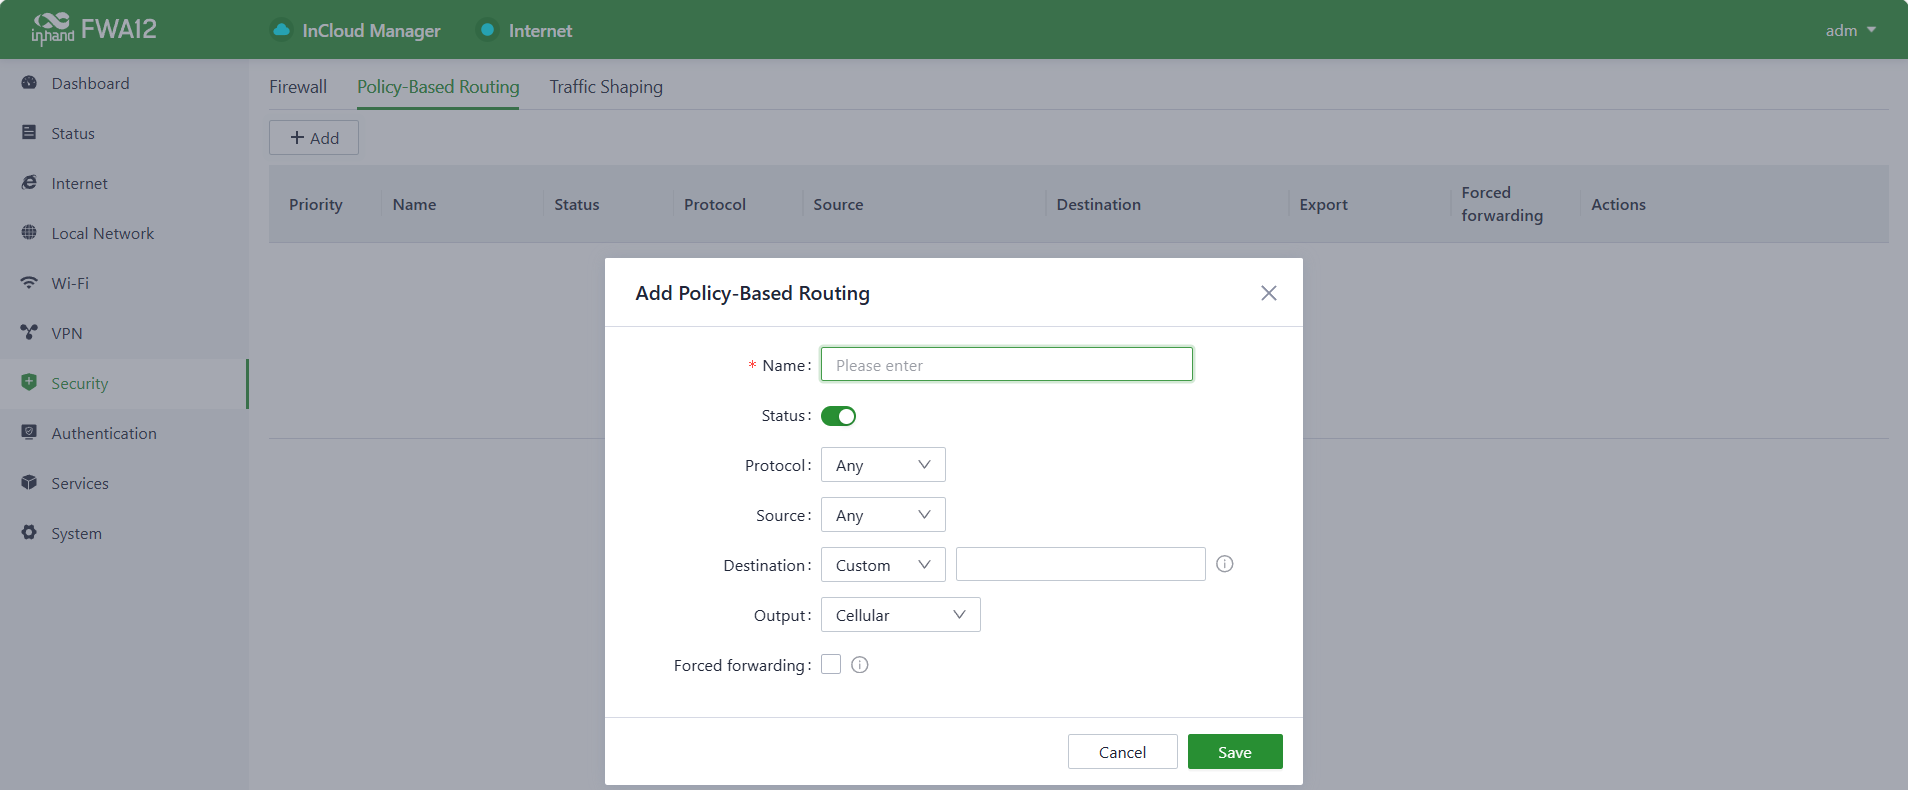Click the System gear icon
This screenshot has height=790, width=1908.
[x=29, y=533]
